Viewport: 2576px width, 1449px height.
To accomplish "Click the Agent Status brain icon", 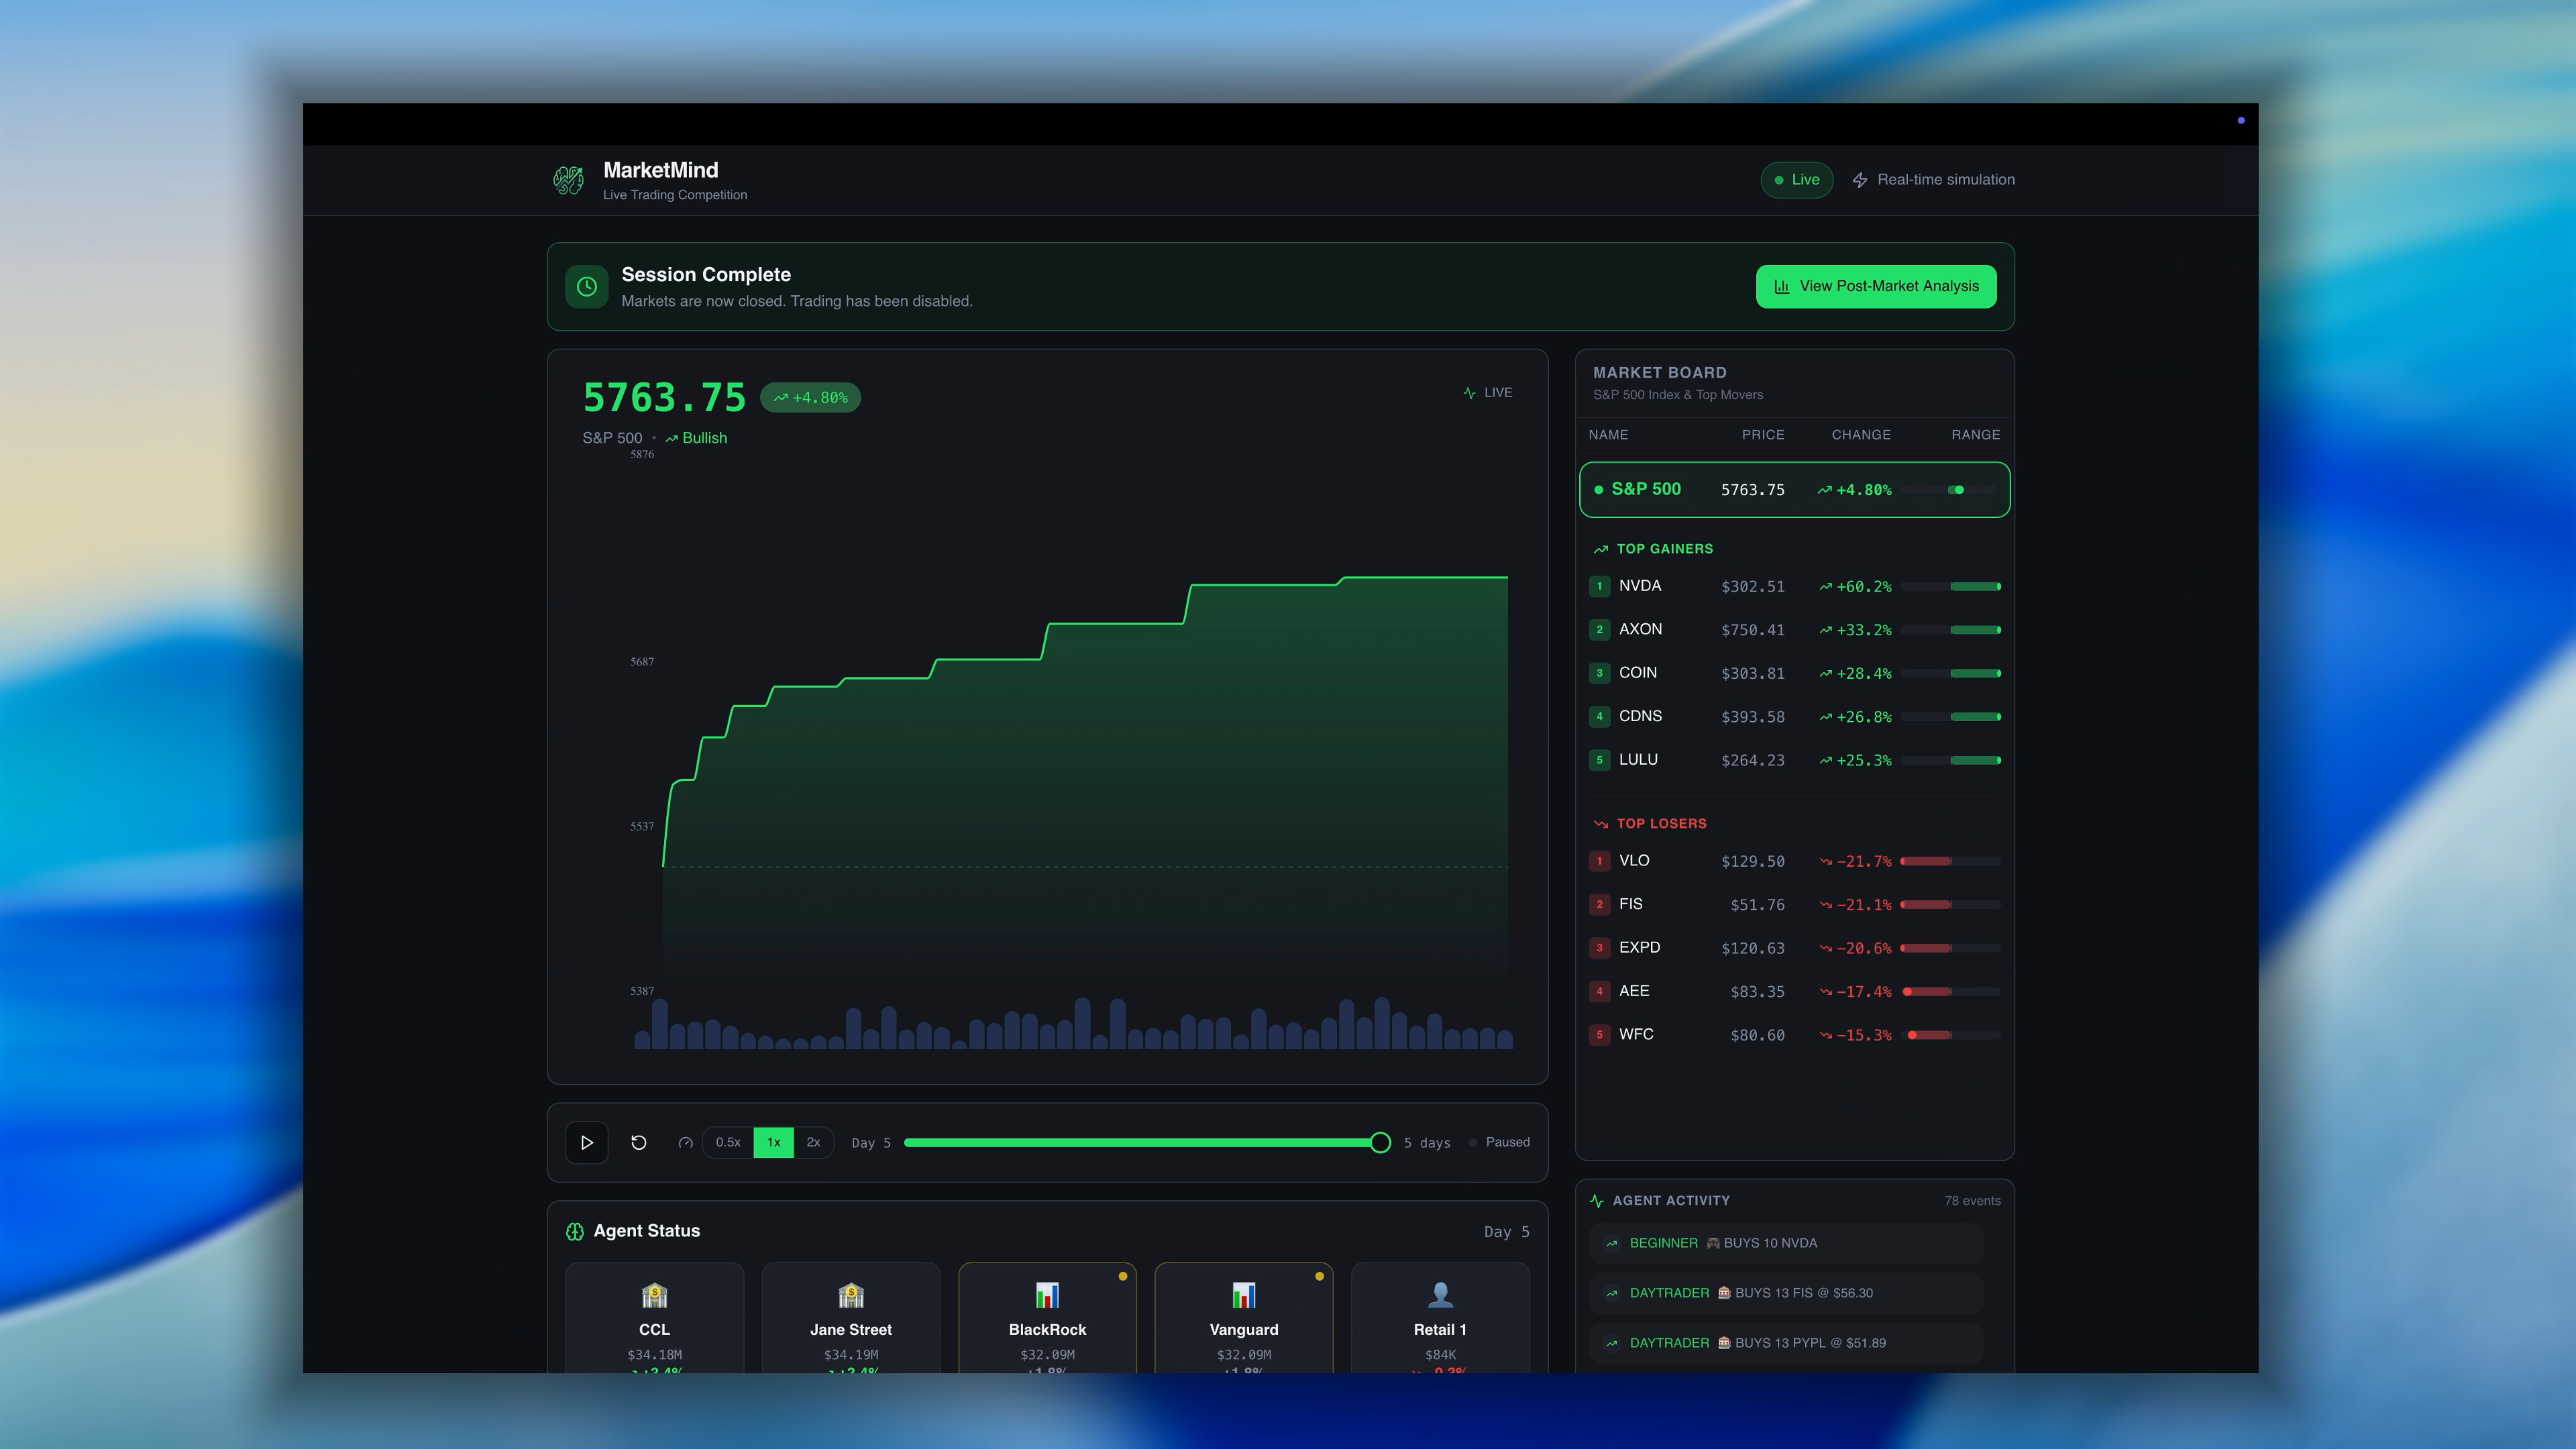I will [575, 1231].
